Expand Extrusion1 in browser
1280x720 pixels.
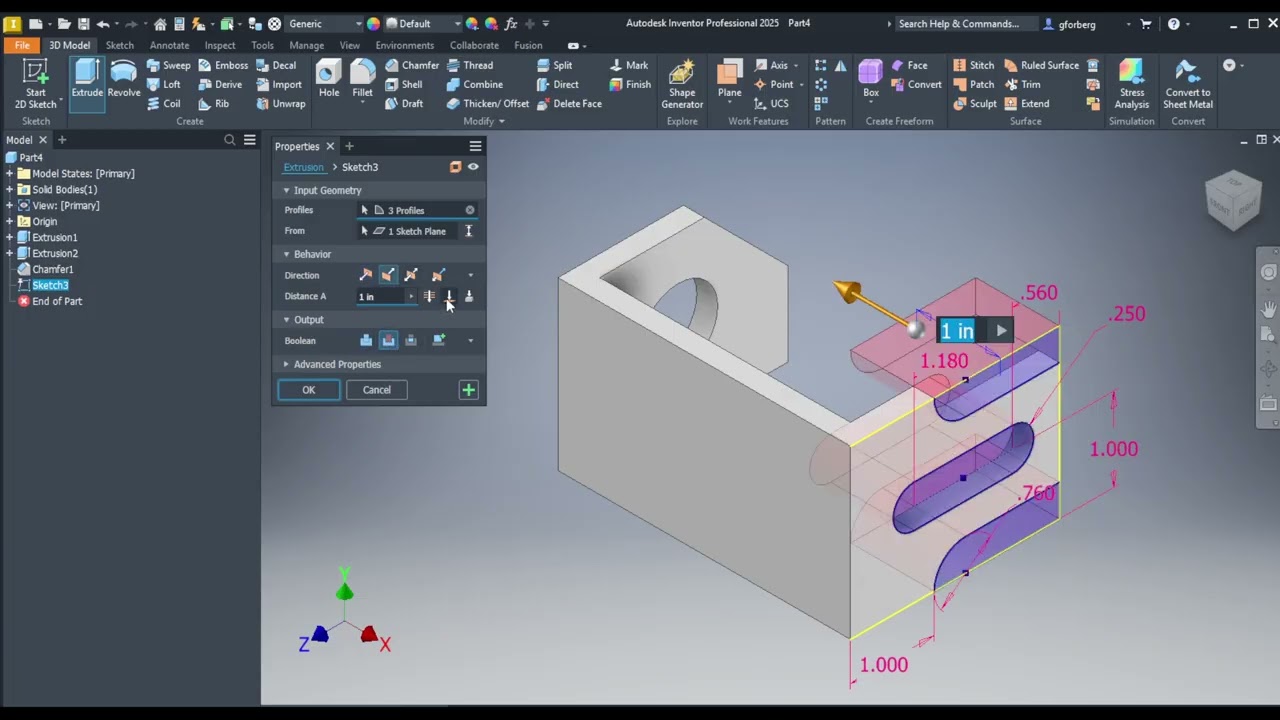pos(10,237)
